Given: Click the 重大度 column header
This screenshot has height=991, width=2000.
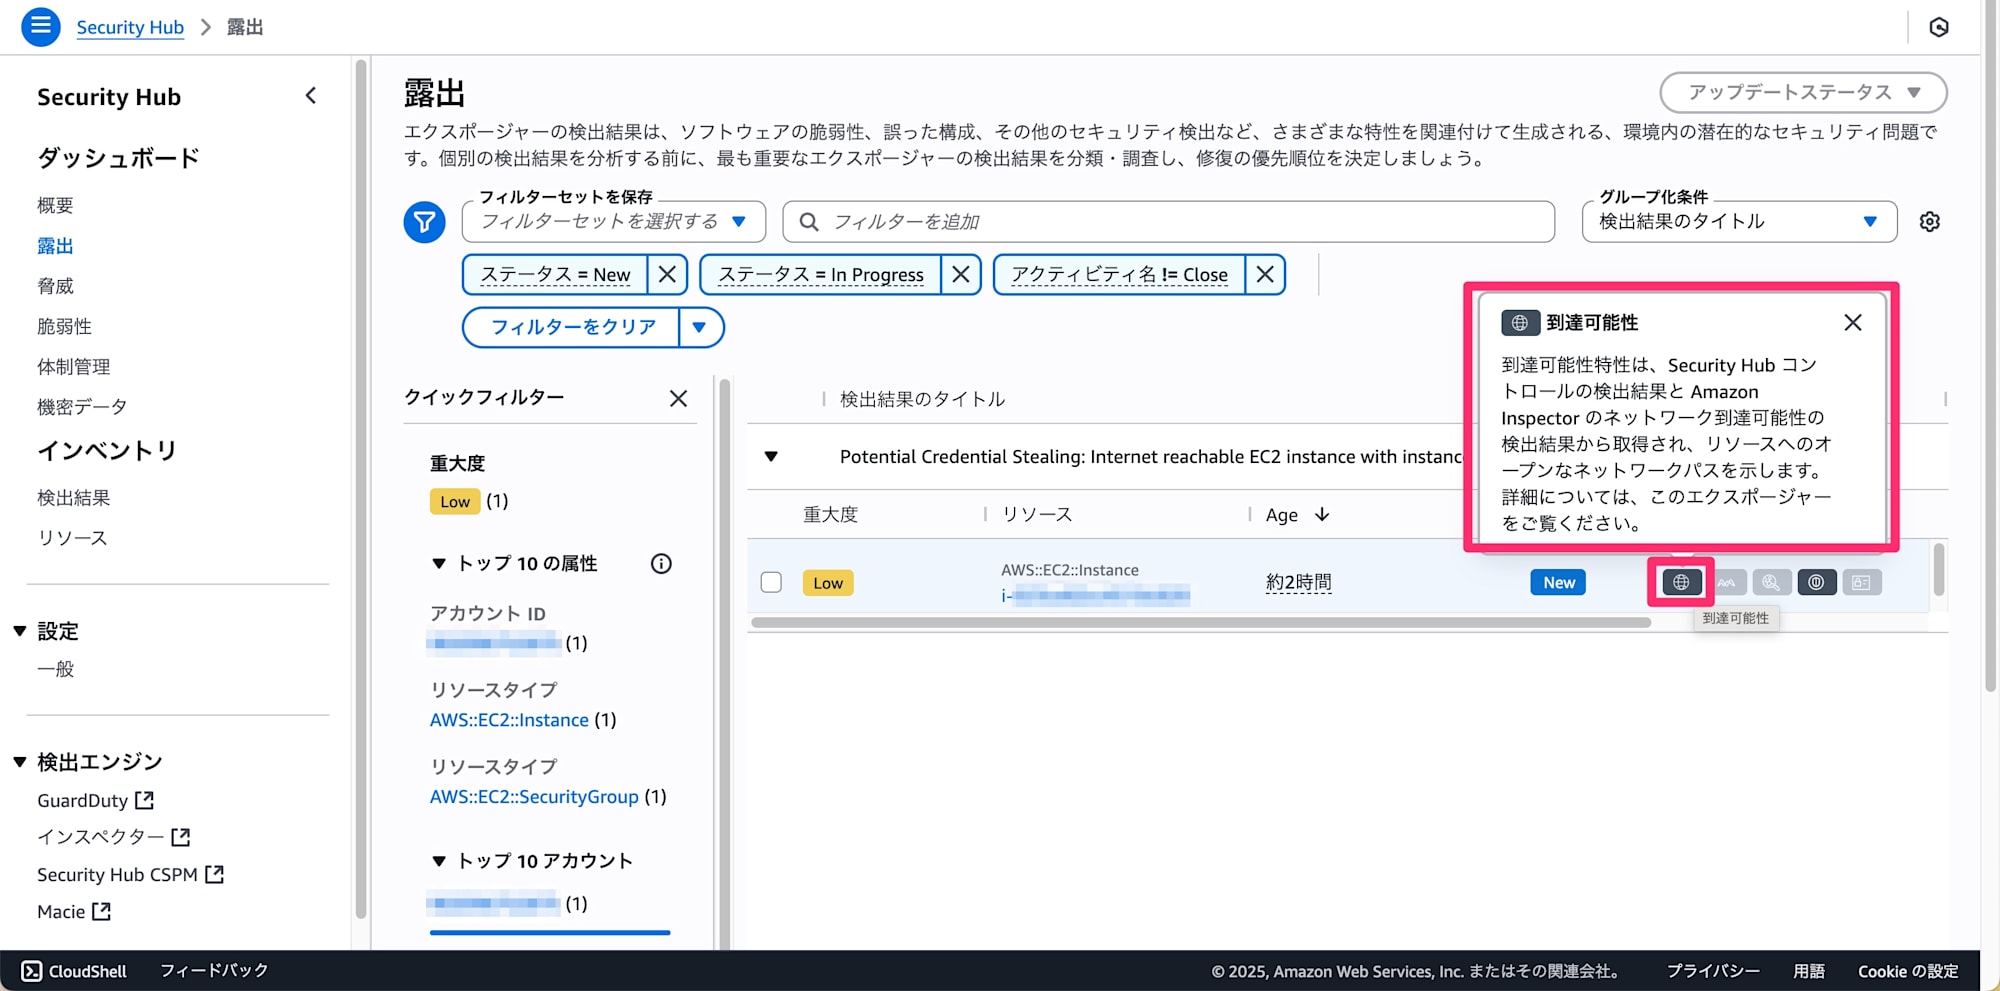Looking at the screenshot, I should (831, 514).
